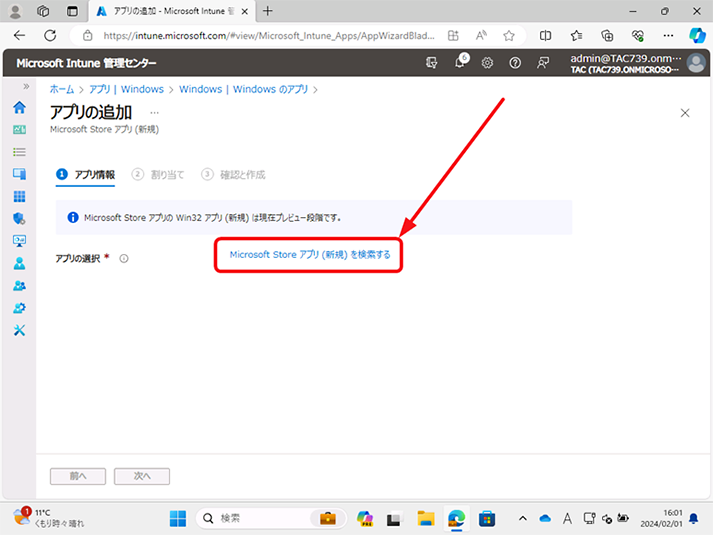The image size is (713, 535).
Task: Select the 確認と作成 step tab
Action: 233,175
